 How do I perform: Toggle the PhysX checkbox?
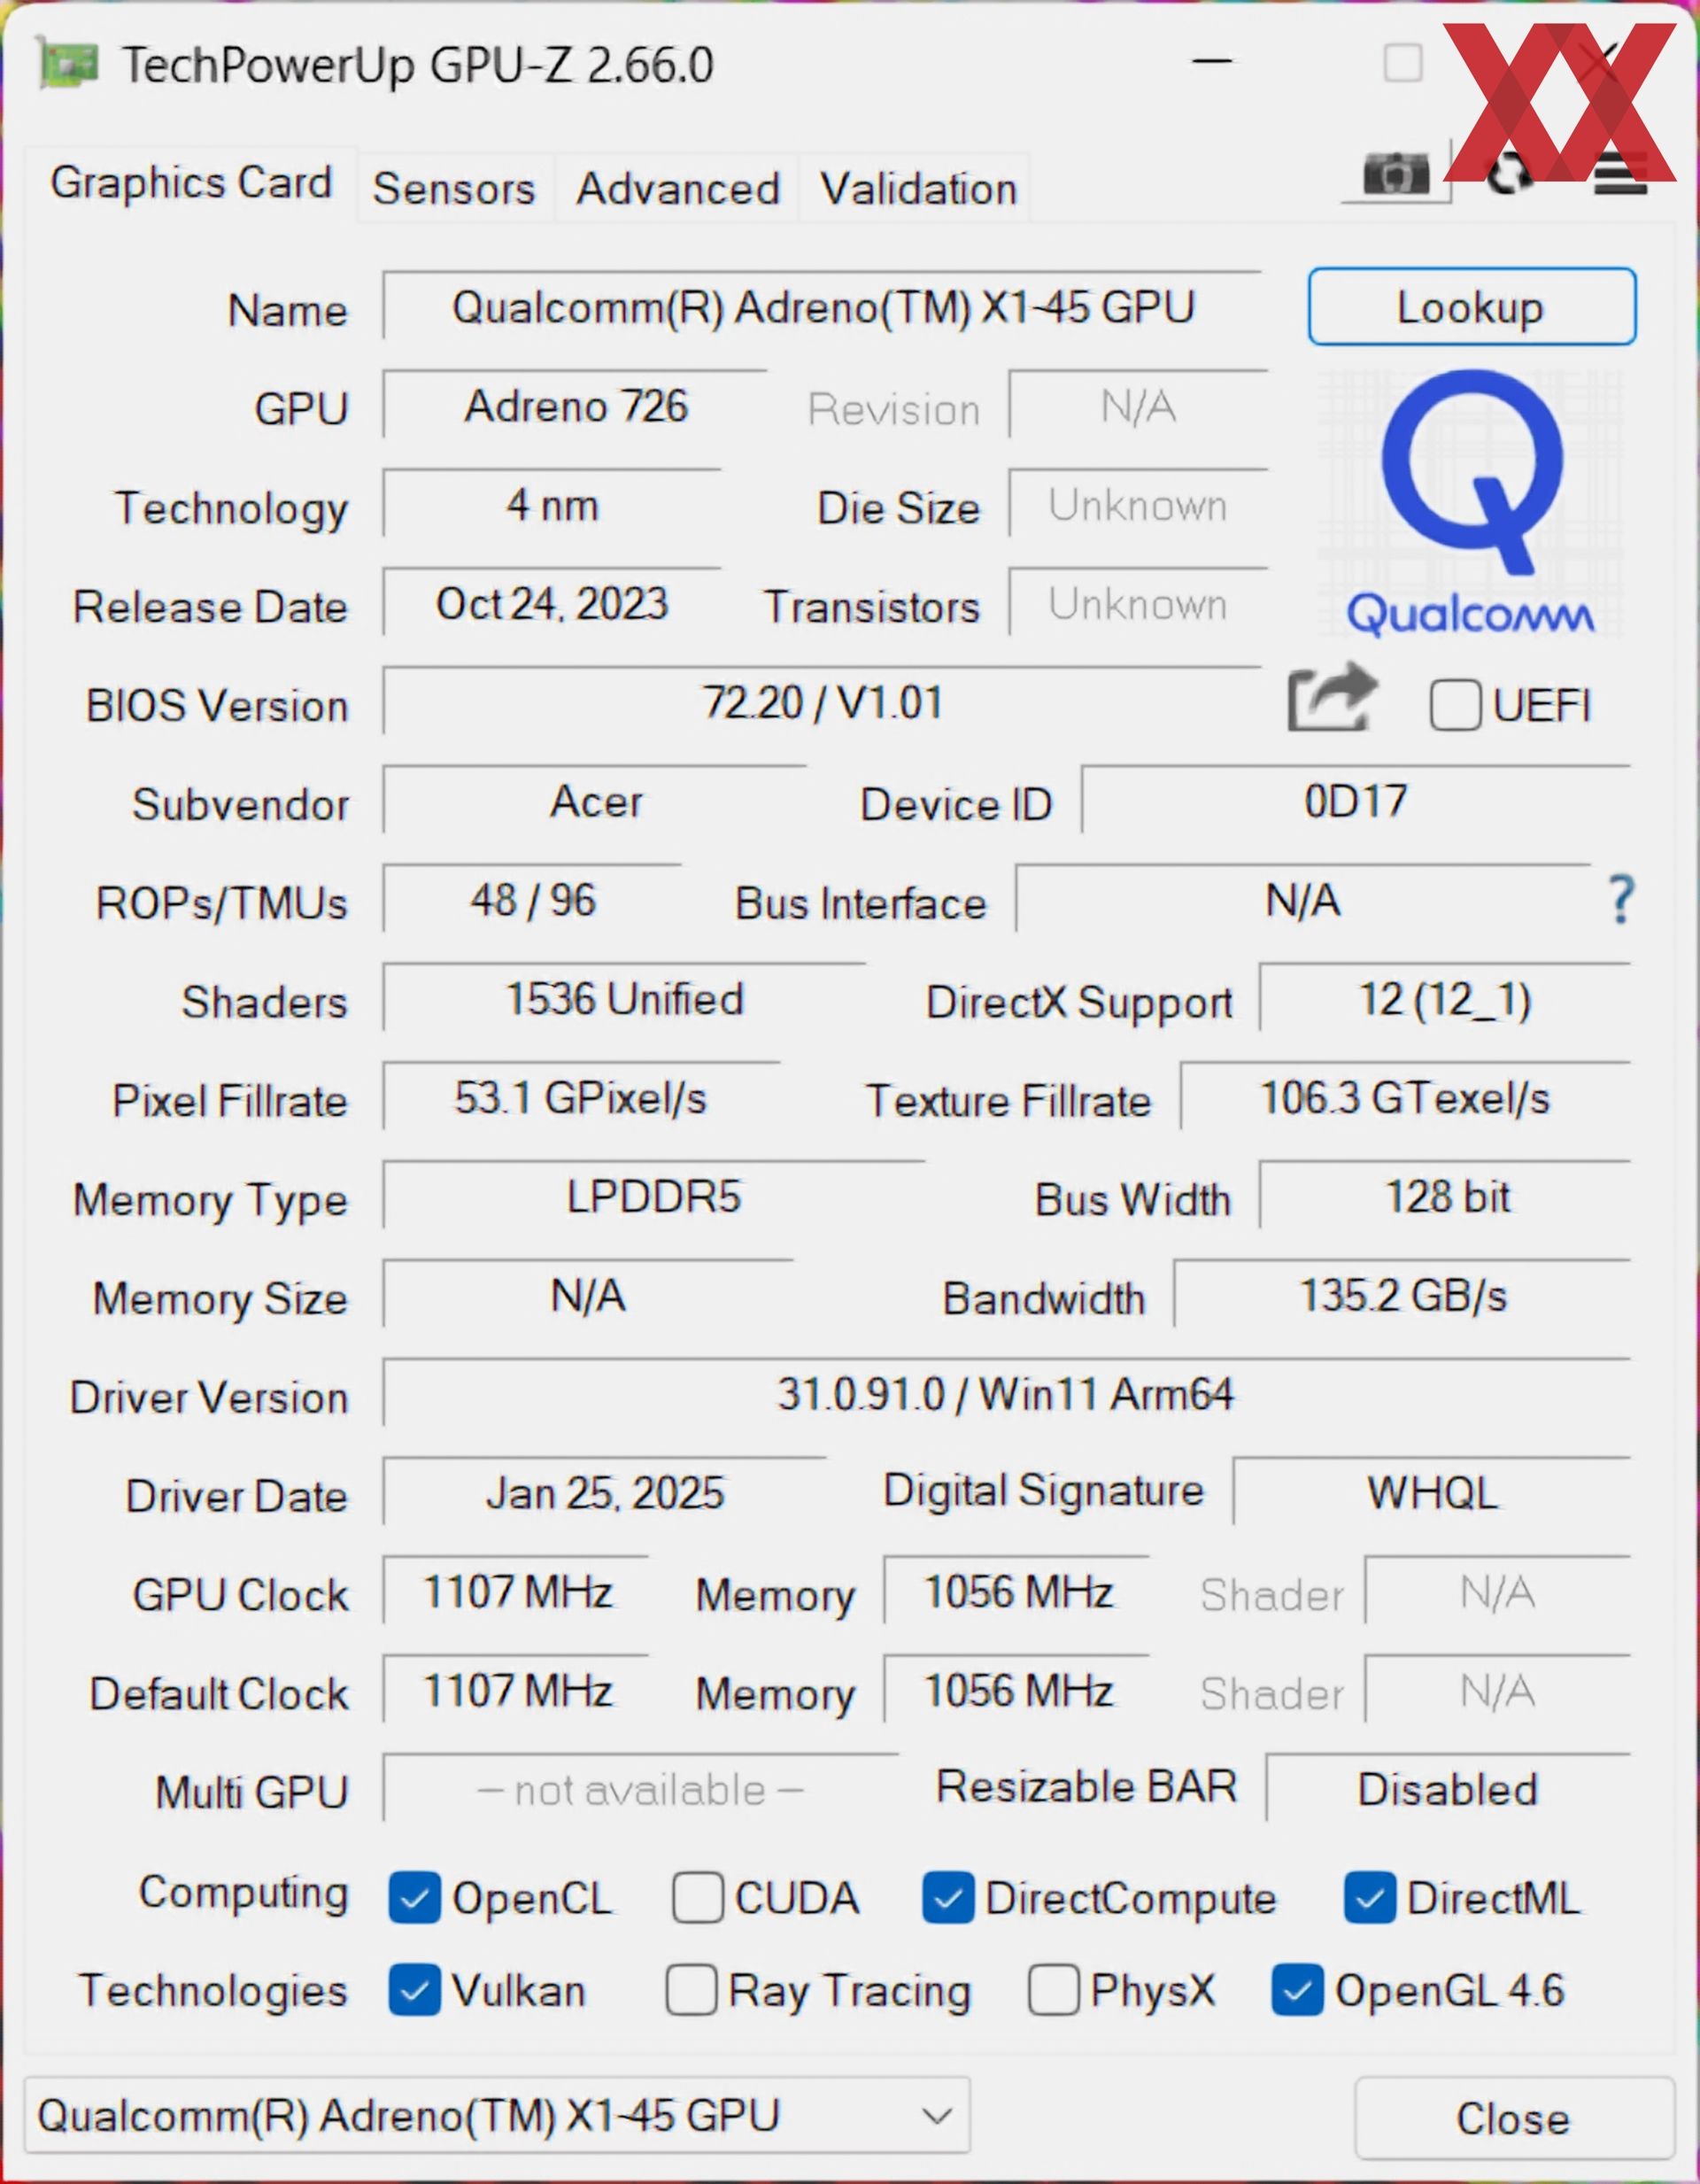coord(1054,1990)
